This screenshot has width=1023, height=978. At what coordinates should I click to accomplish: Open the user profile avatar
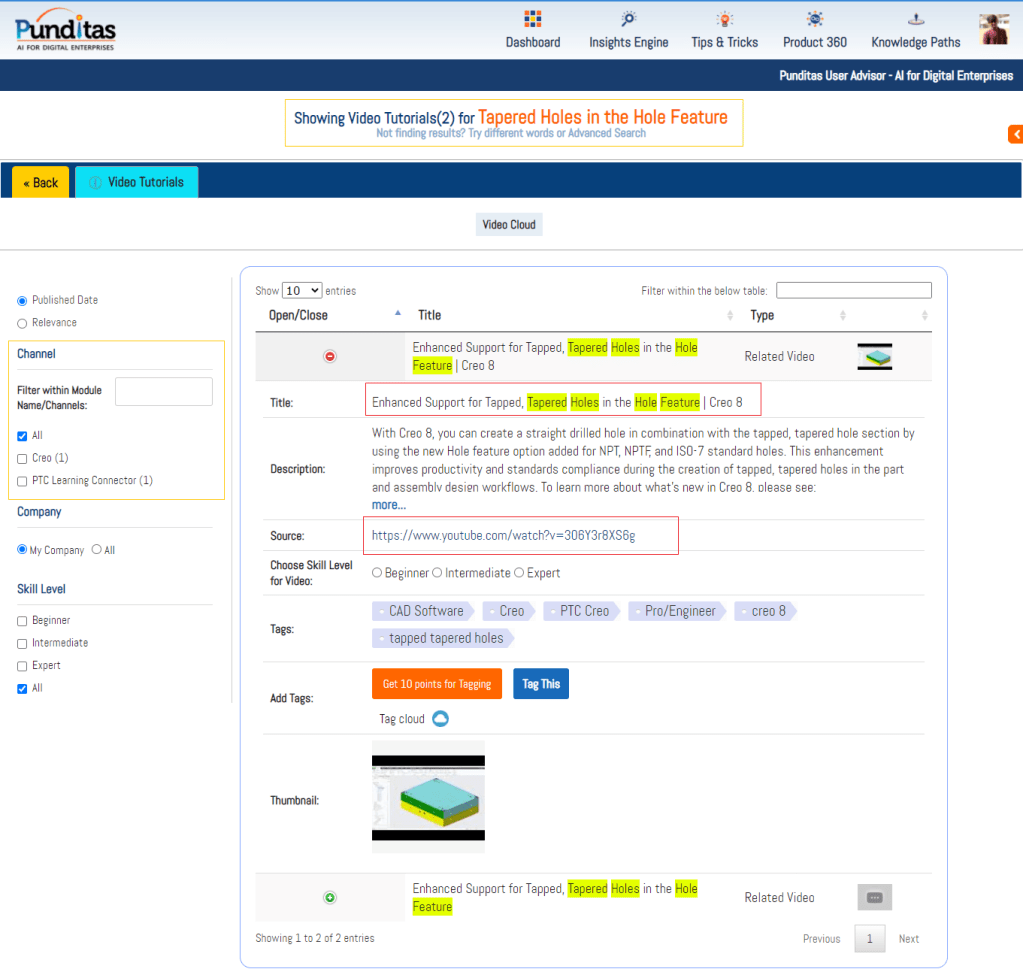pos(994,29)
